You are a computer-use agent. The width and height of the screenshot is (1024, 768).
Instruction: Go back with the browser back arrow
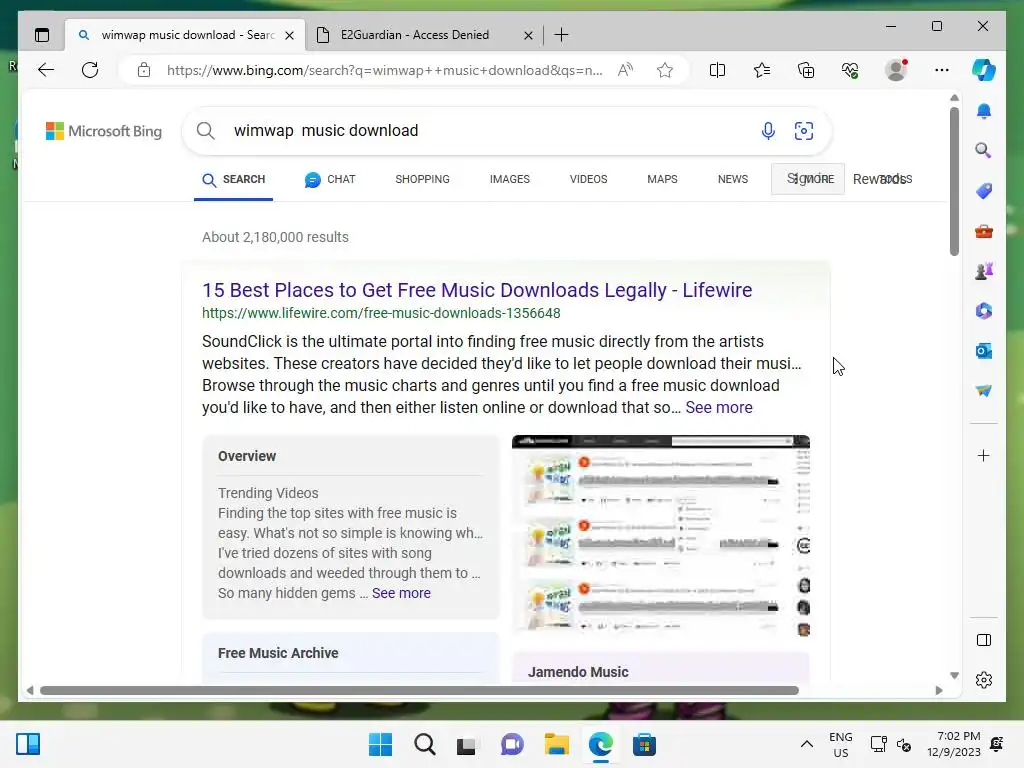click(x=46, y=70)
